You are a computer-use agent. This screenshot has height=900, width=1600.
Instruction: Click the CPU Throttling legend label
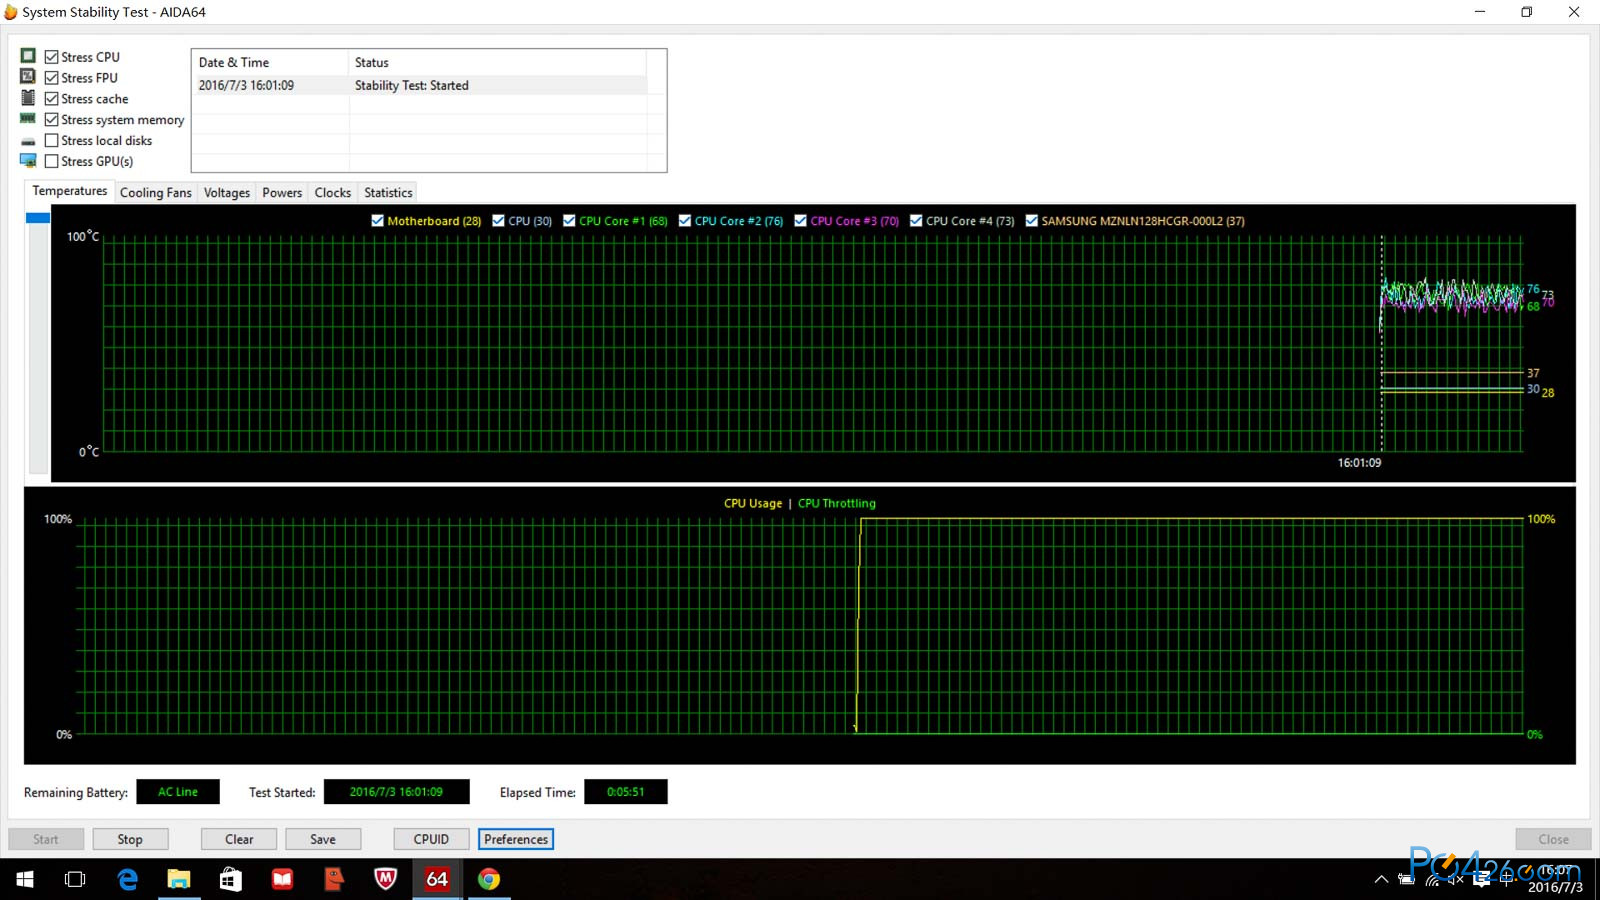(837, 503)
